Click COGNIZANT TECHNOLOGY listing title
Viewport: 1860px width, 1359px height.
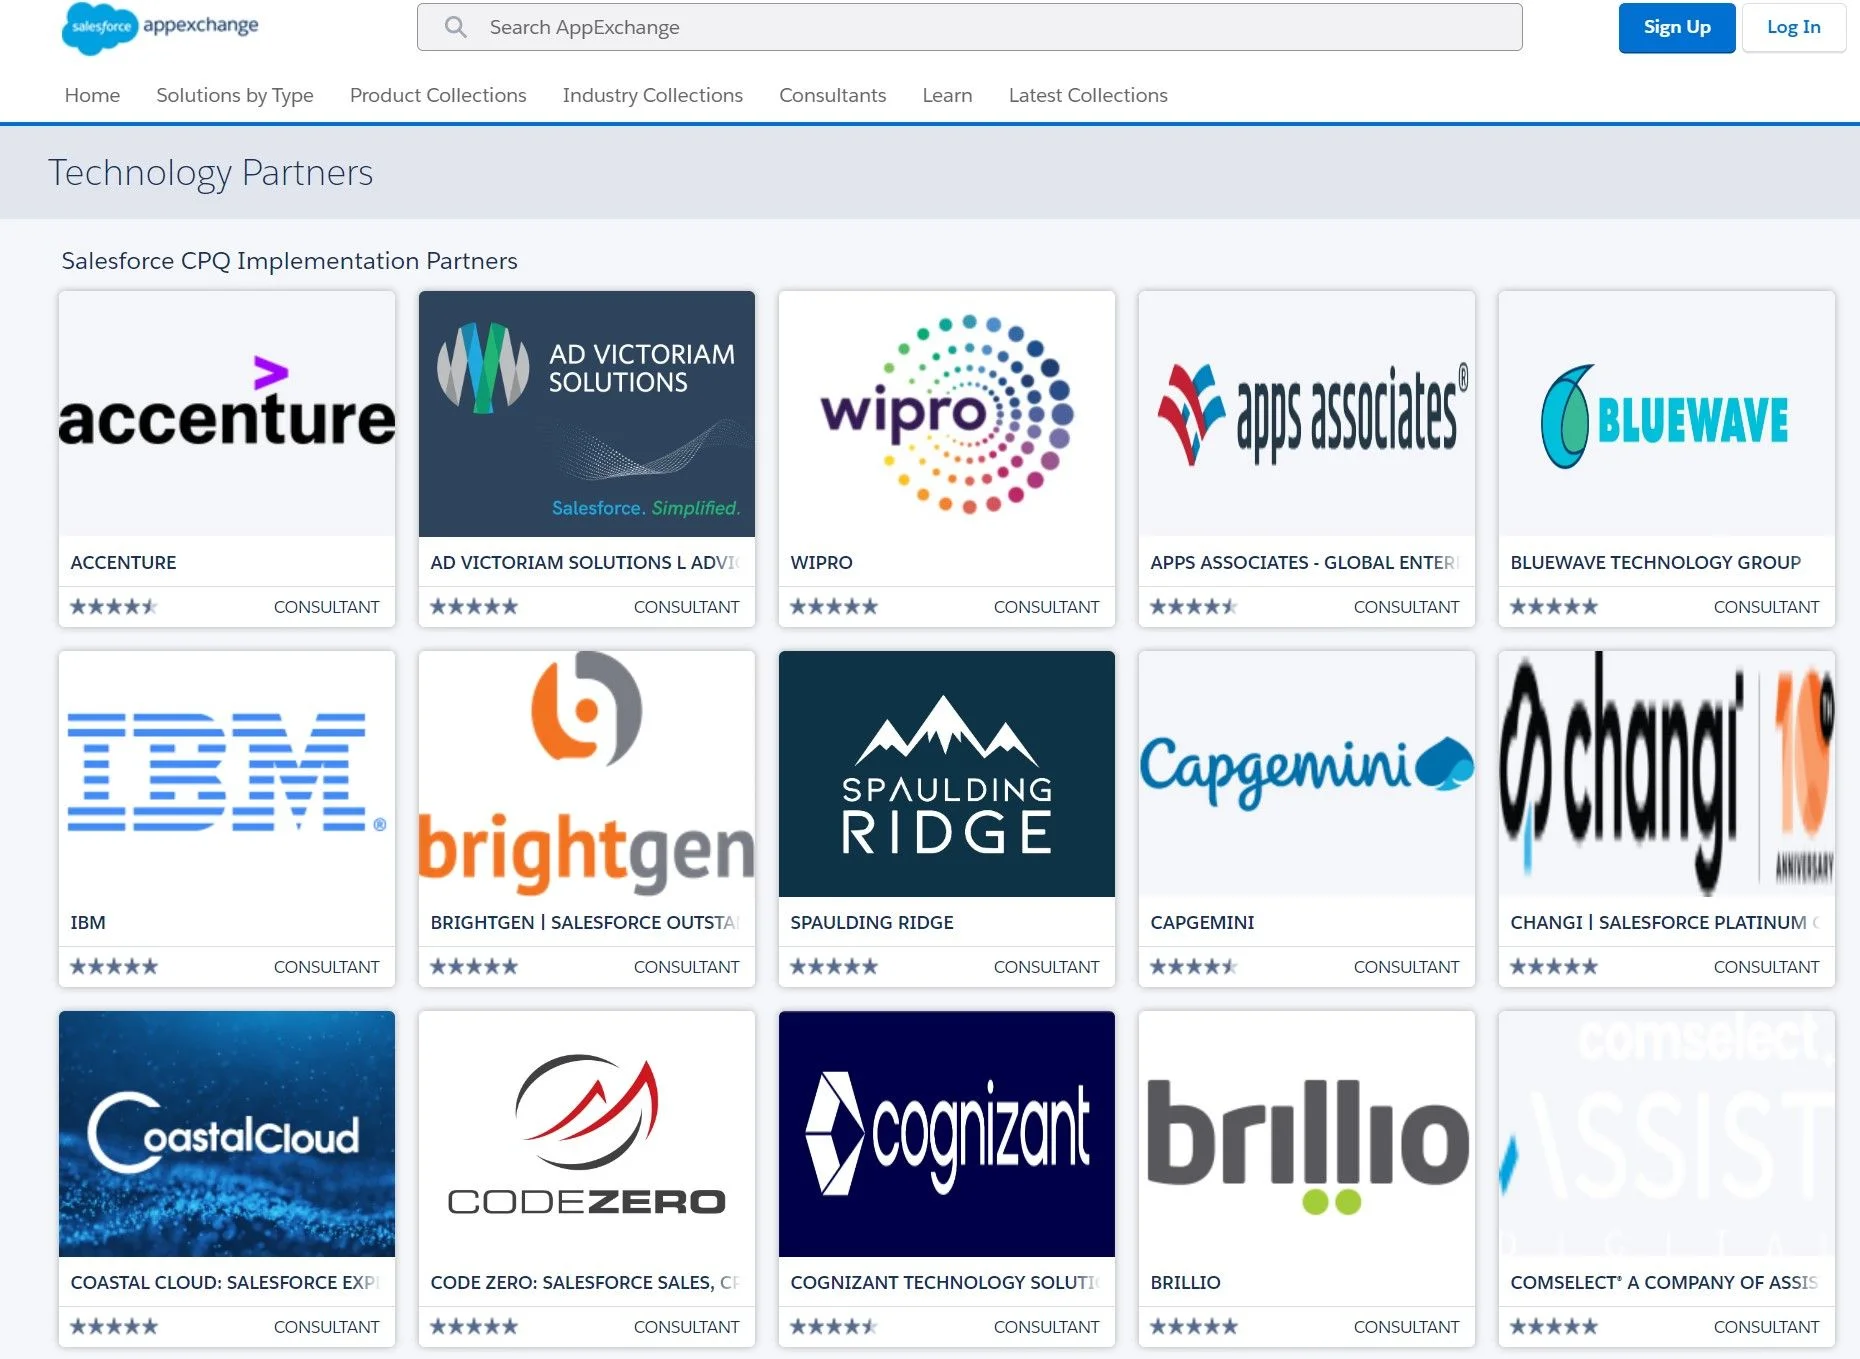pos(945,1282)
